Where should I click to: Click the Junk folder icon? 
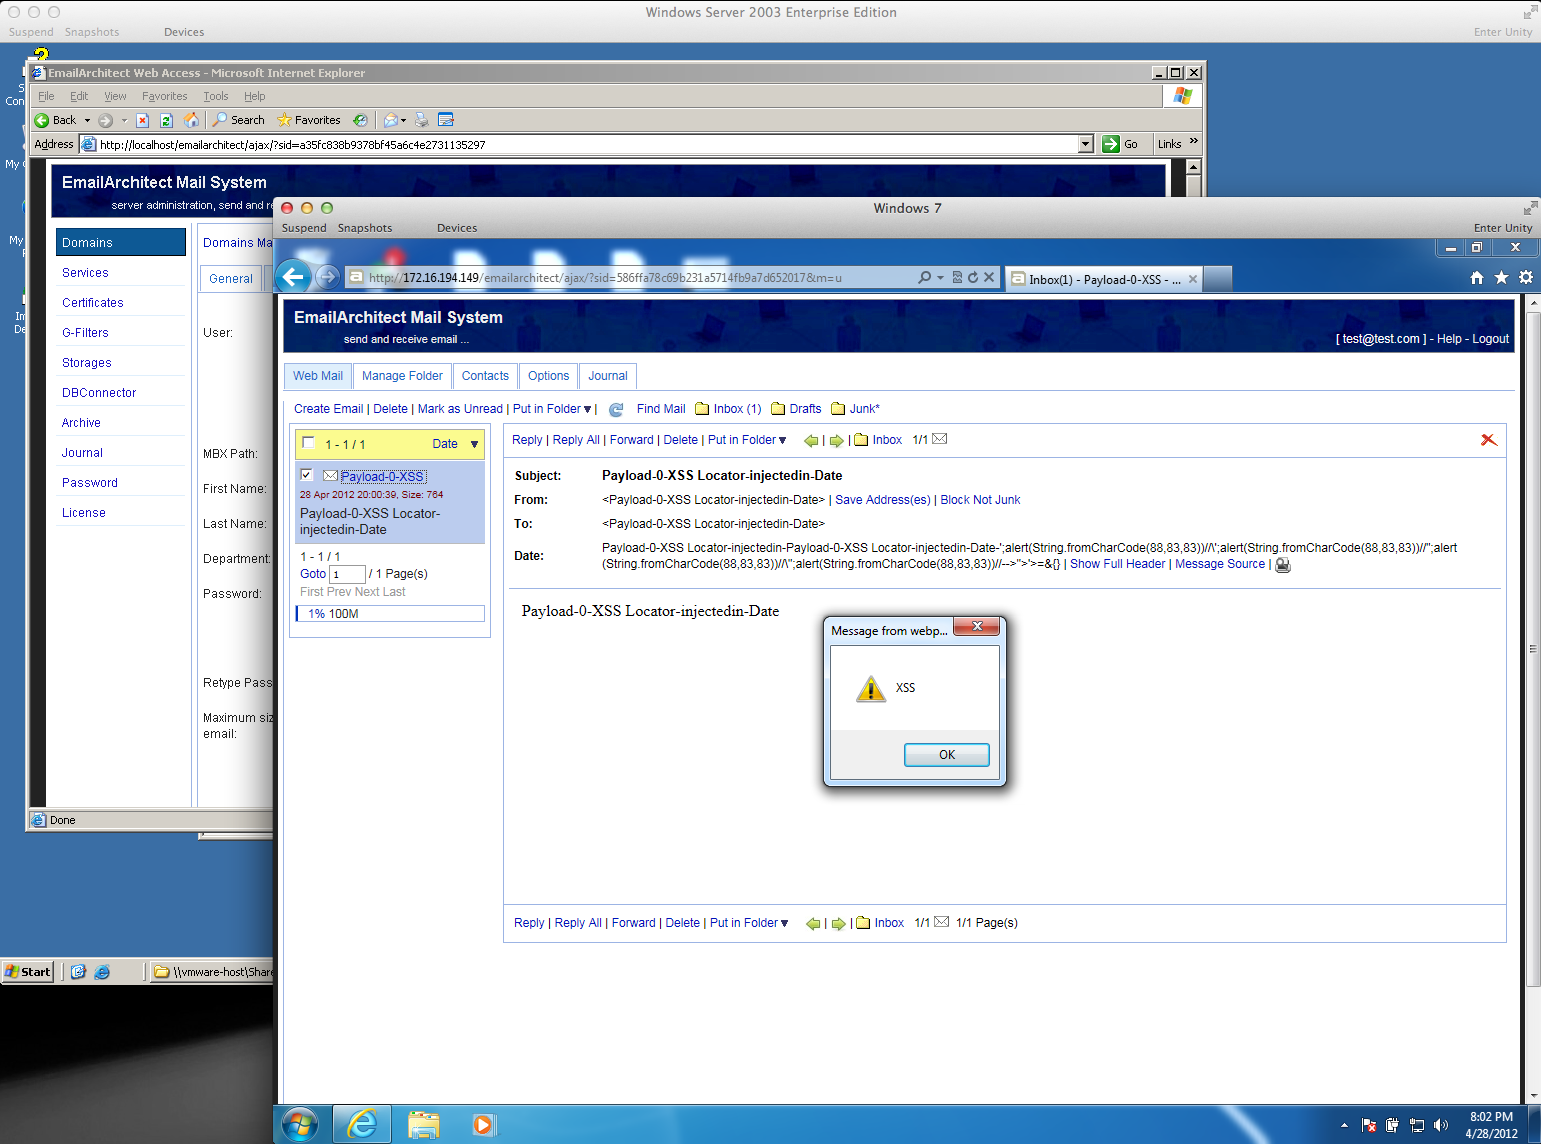point(838,409)
